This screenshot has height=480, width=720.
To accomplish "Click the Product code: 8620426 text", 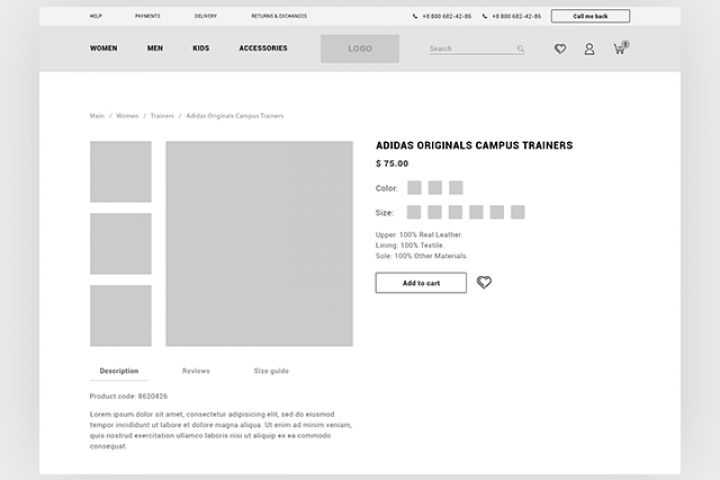I will [129, 396].
